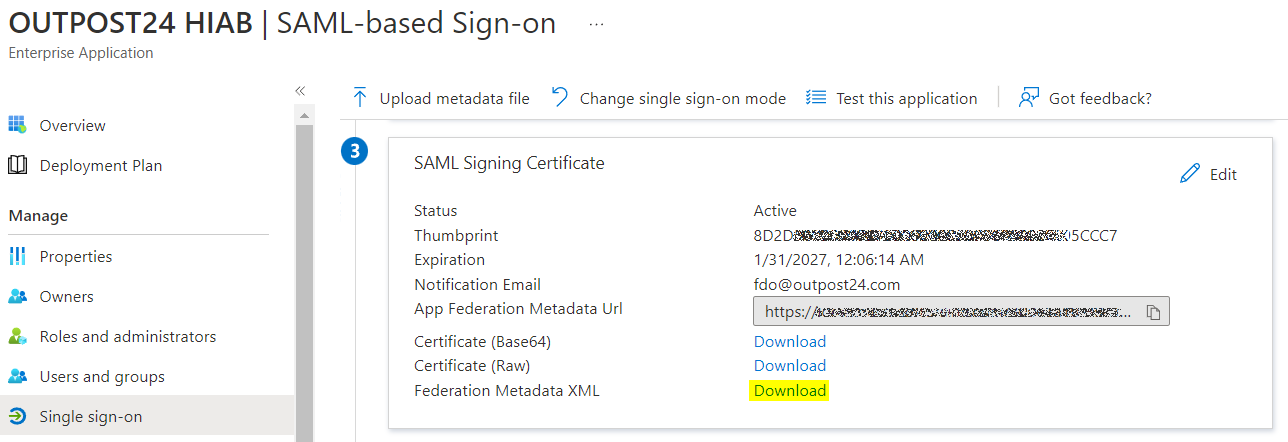This screenshot has width=1288, height=442.
Task: Click the Owners people icon
Action: [x=17, y=296]
